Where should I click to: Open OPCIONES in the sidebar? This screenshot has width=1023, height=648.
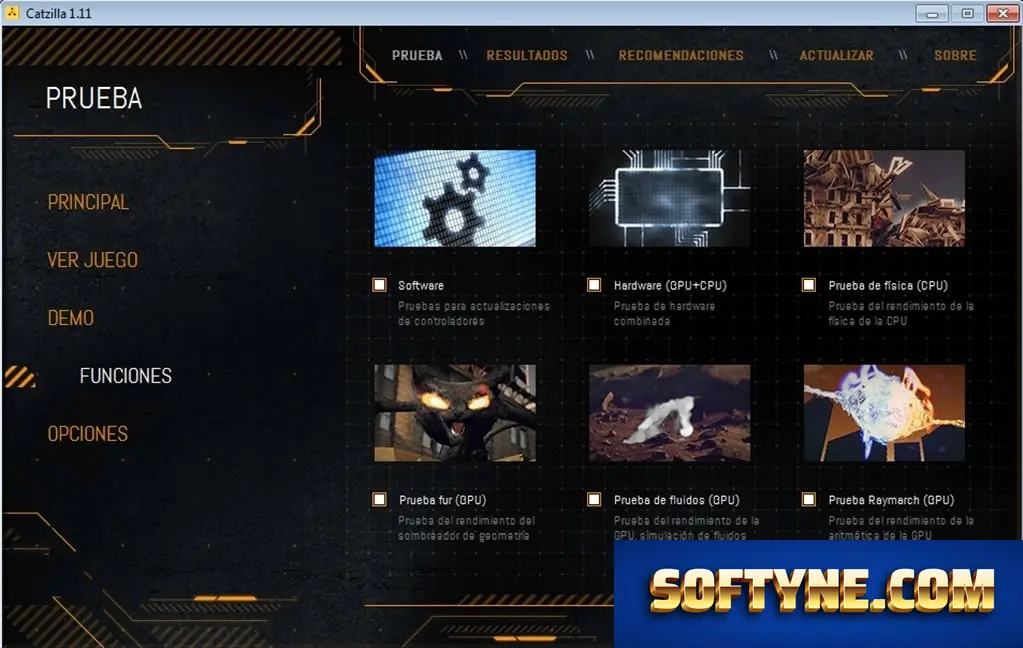click(x=87, y=434)
